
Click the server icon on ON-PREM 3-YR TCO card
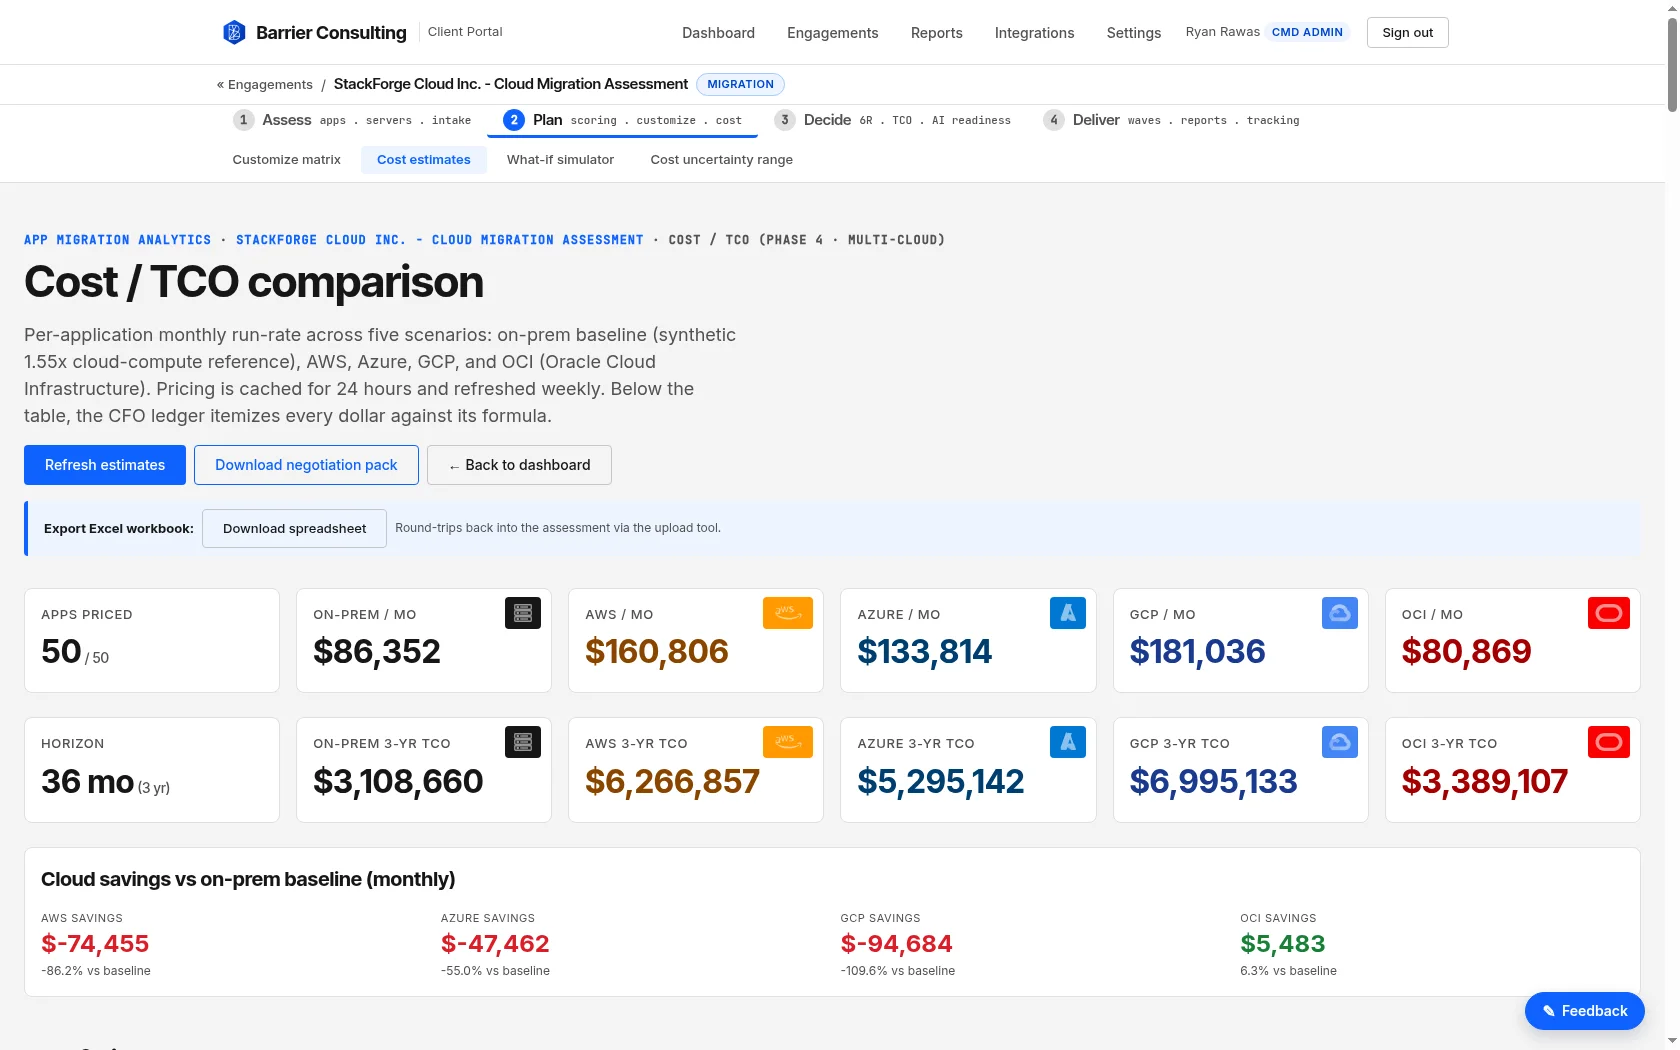[523, 742]
